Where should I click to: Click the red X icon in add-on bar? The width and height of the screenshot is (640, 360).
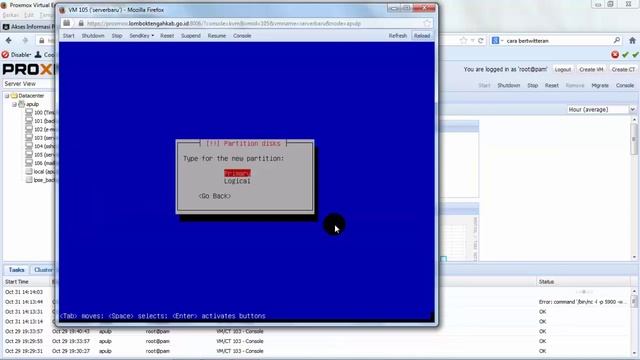tap(615, 55)
